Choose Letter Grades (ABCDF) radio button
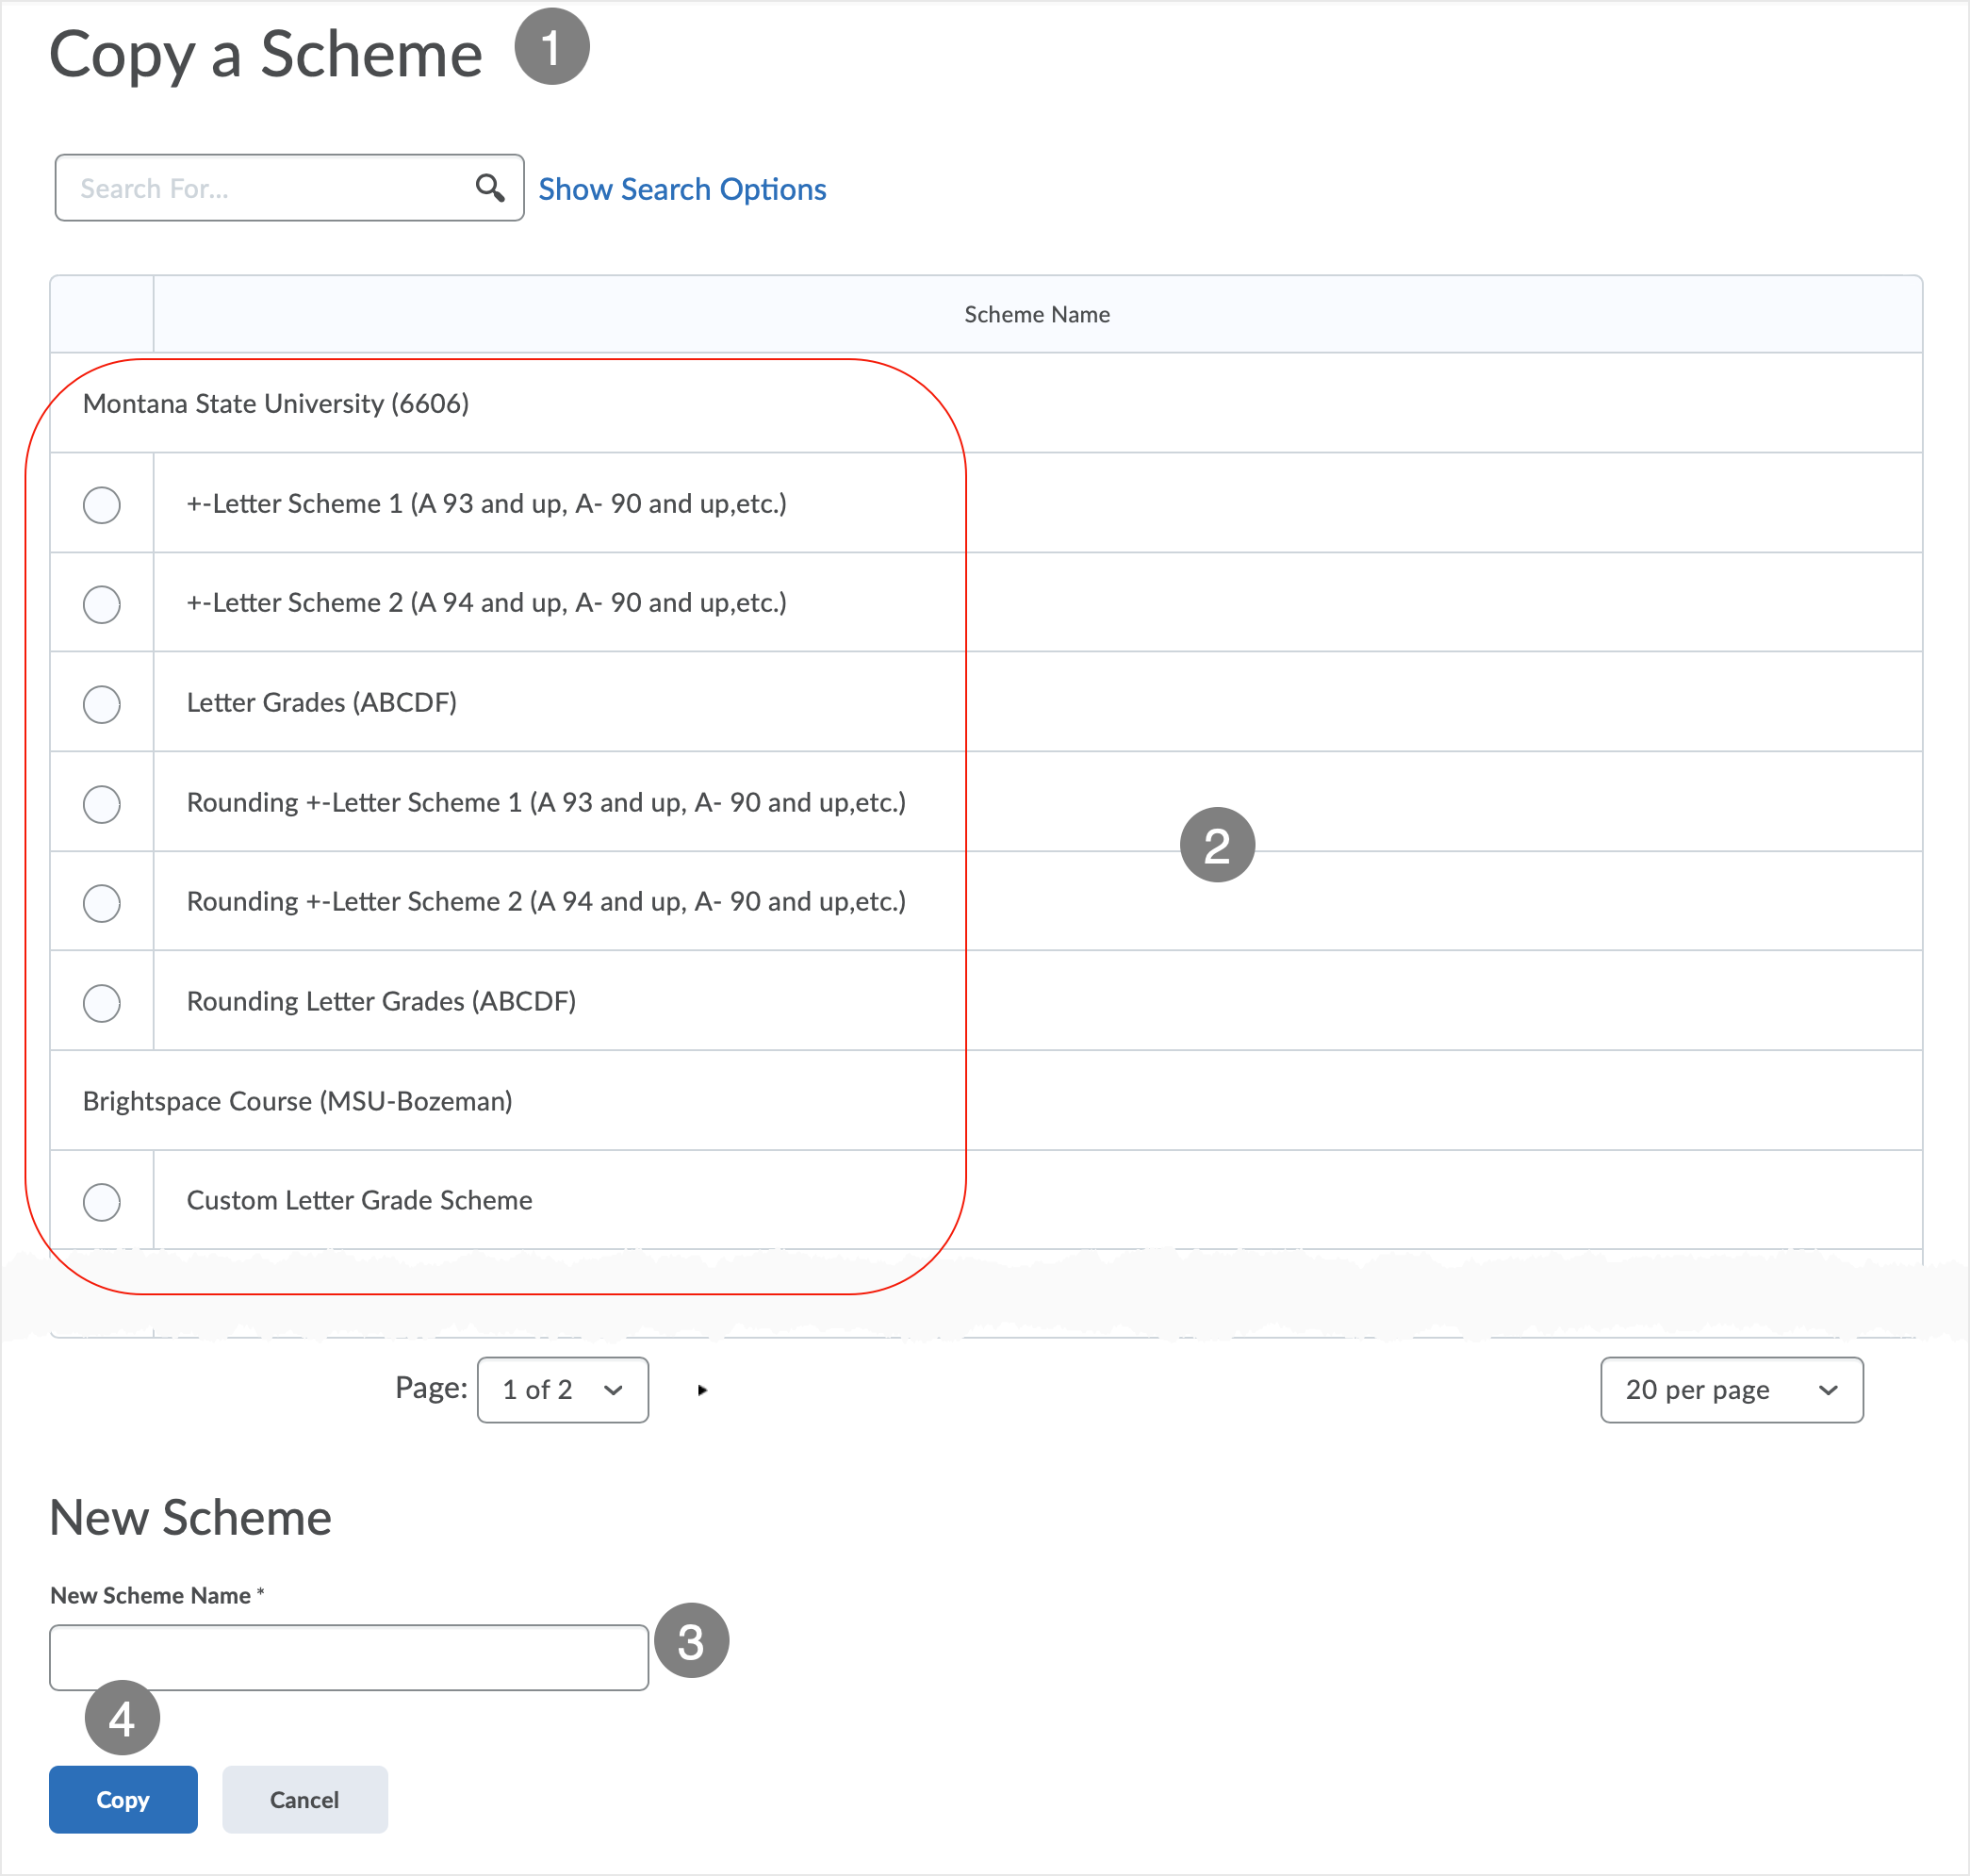This screenshot has width=1970, height=1876. tap(102, 704)
